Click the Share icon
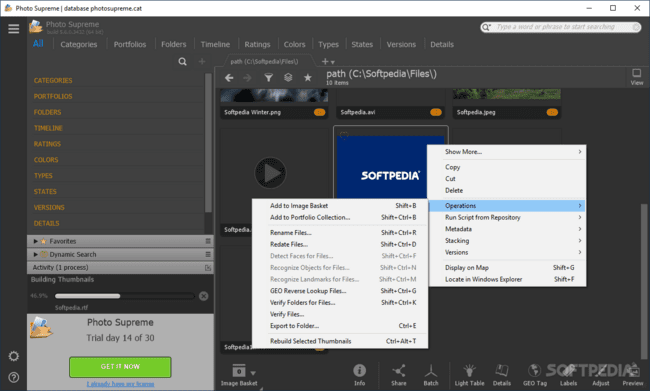Image resolution: width=650 pixels, height=391 pixels. [x=398, y=375]
